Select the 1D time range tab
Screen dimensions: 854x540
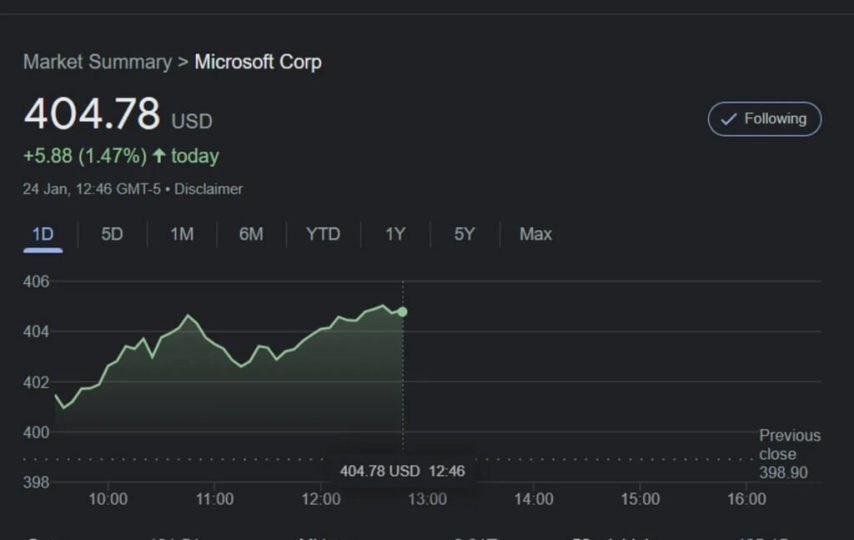click(42, 234)
